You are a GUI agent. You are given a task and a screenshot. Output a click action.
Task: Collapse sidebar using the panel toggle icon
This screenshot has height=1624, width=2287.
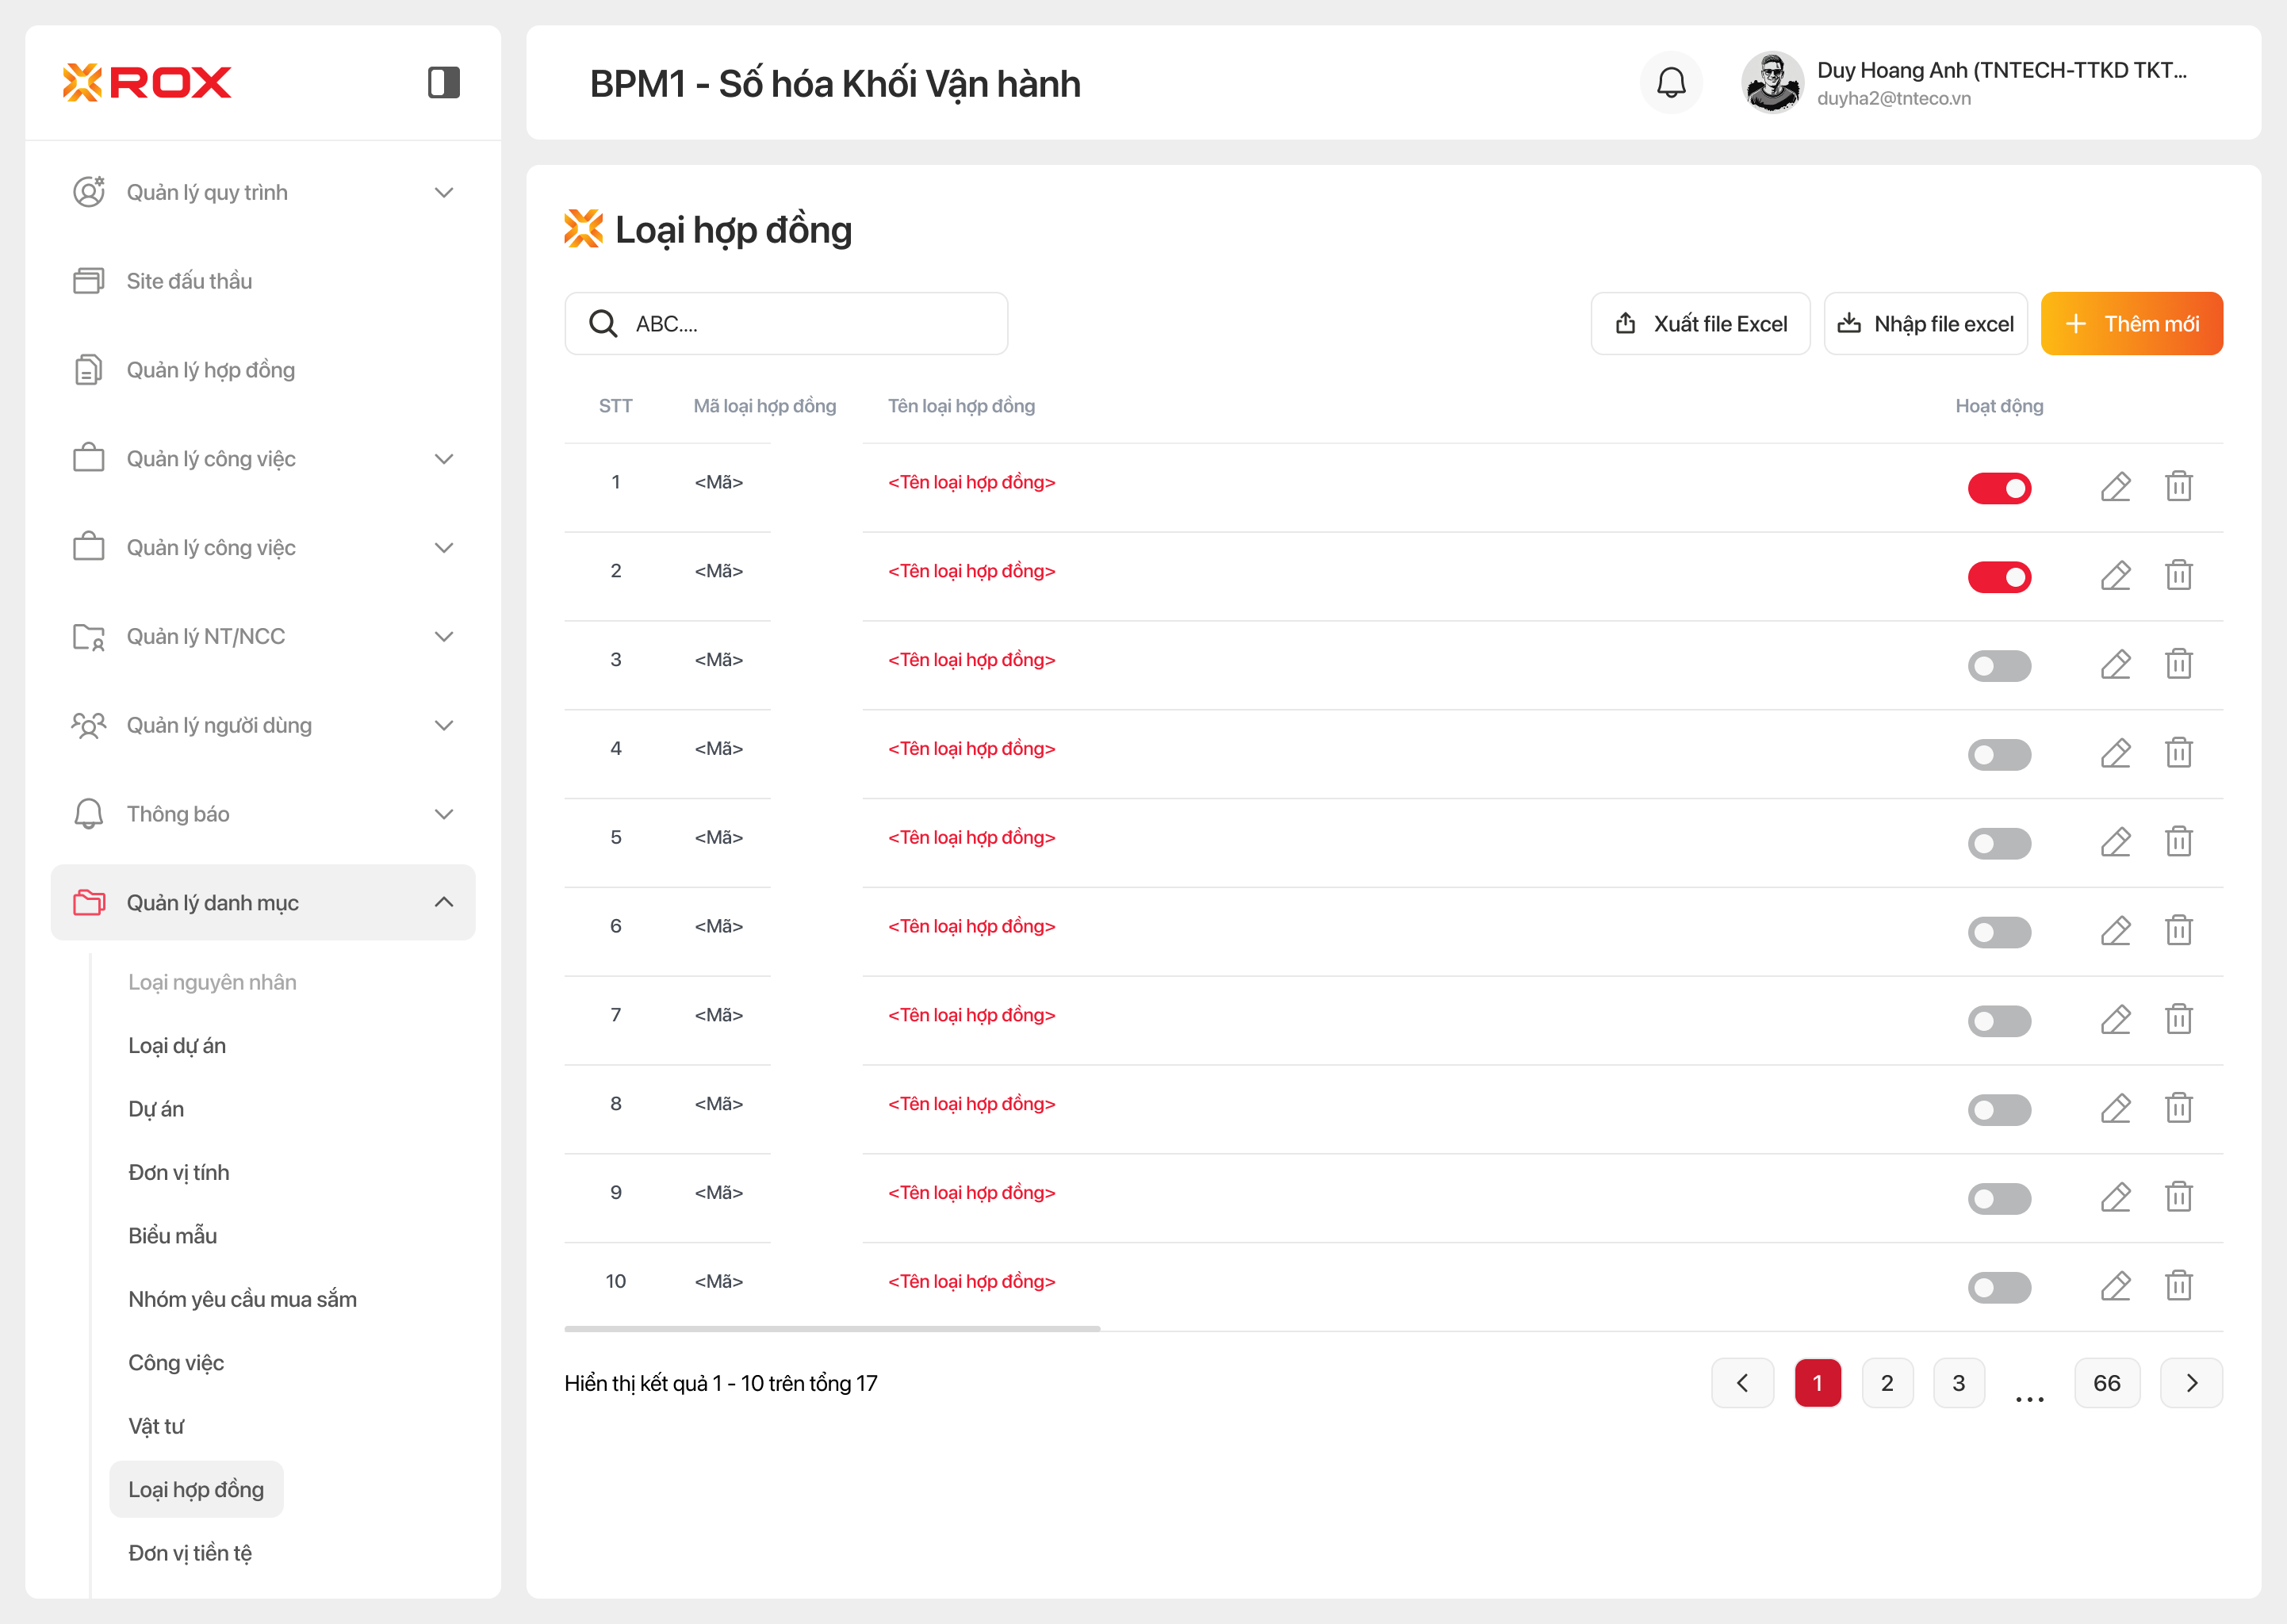pos(443,82)
